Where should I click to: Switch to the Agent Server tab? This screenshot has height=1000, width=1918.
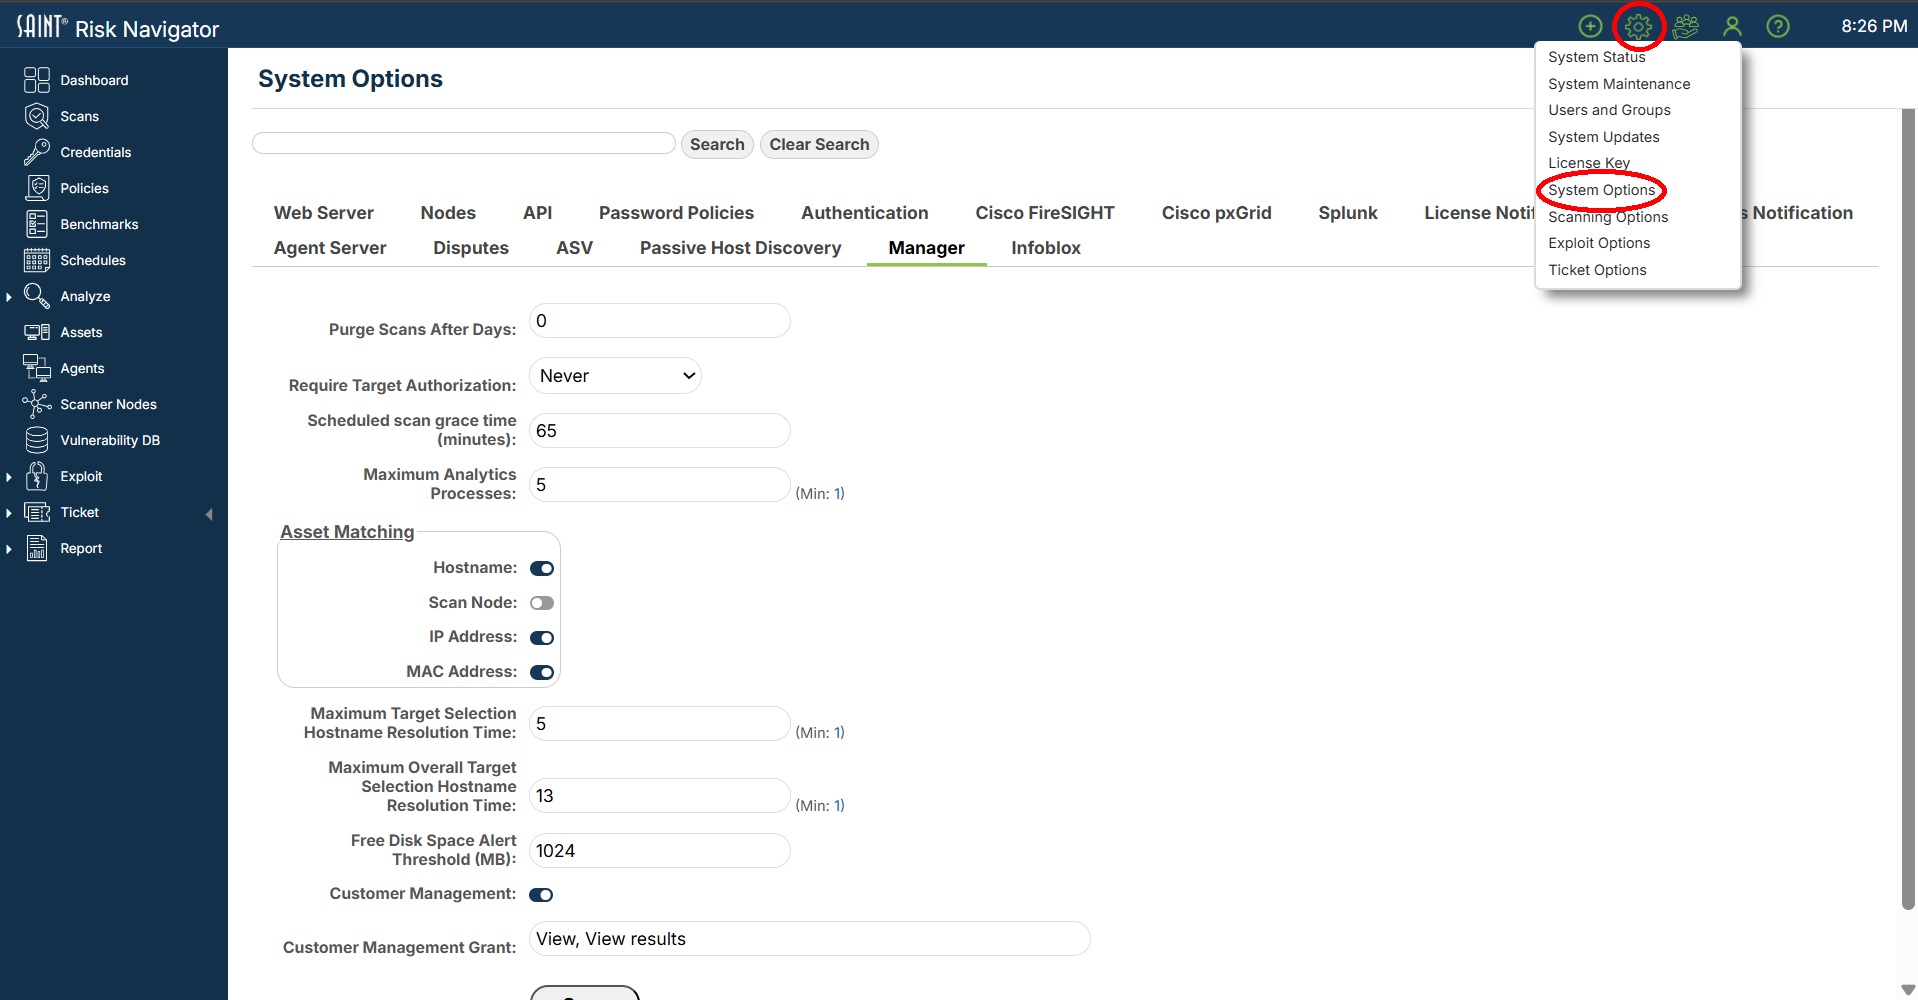coord(330,248)
